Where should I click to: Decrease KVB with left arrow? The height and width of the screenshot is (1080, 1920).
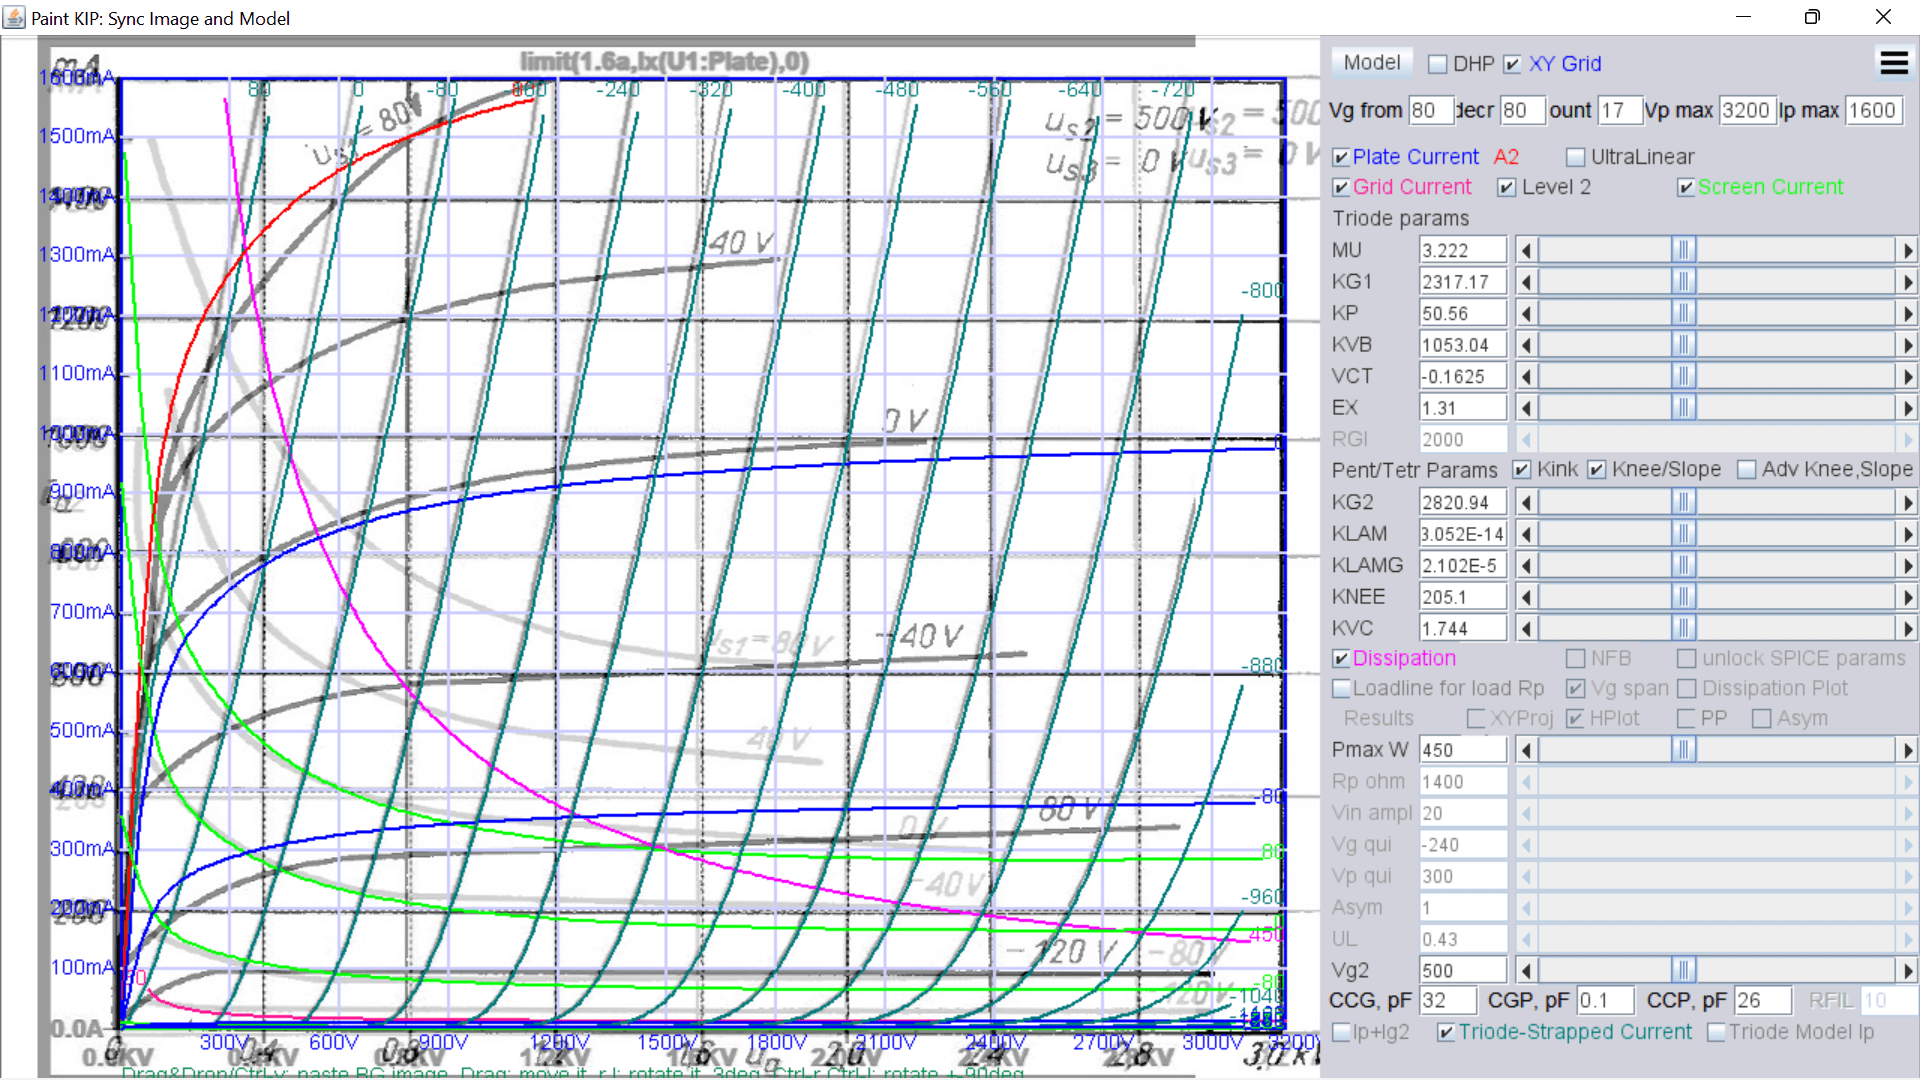(x=1526, y=345)
